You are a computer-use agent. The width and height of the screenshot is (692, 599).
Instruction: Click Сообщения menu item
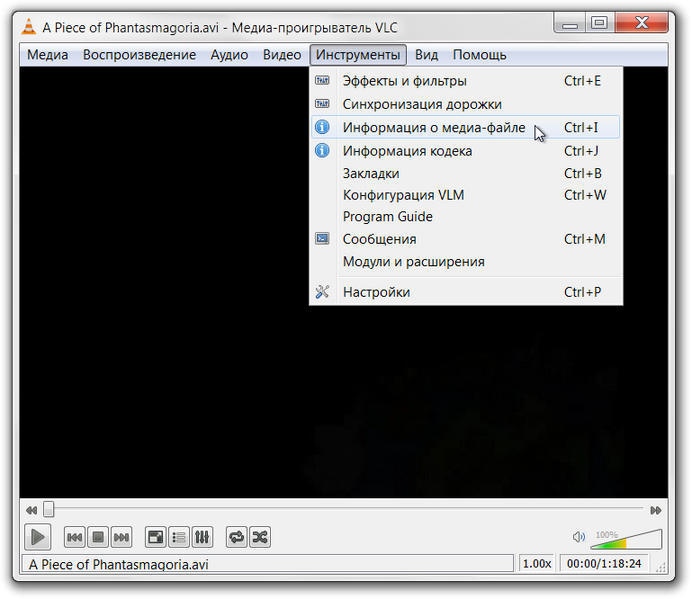[379, 239]
